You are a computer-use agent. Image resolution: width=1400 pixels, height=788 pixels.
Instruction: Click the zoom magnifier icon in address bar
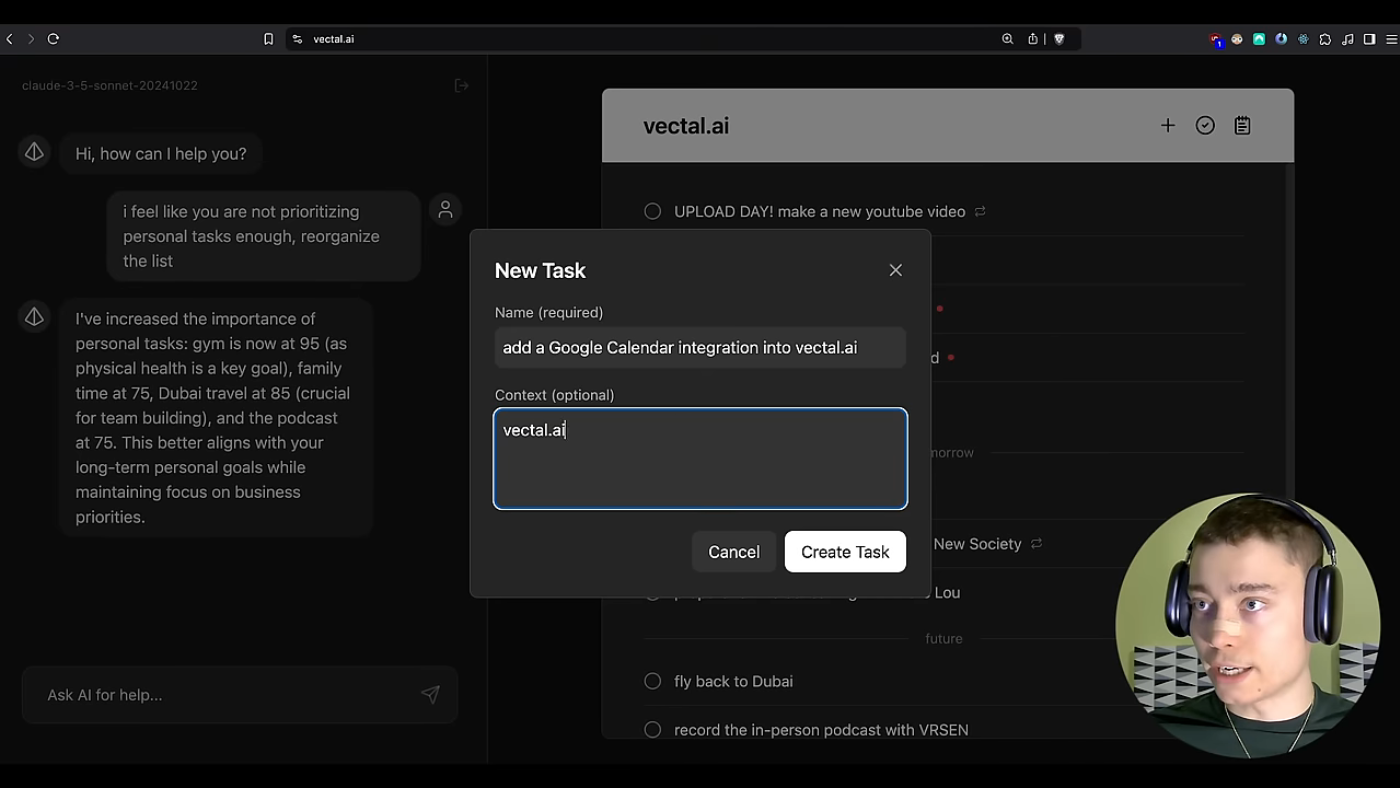(1007, 39)
